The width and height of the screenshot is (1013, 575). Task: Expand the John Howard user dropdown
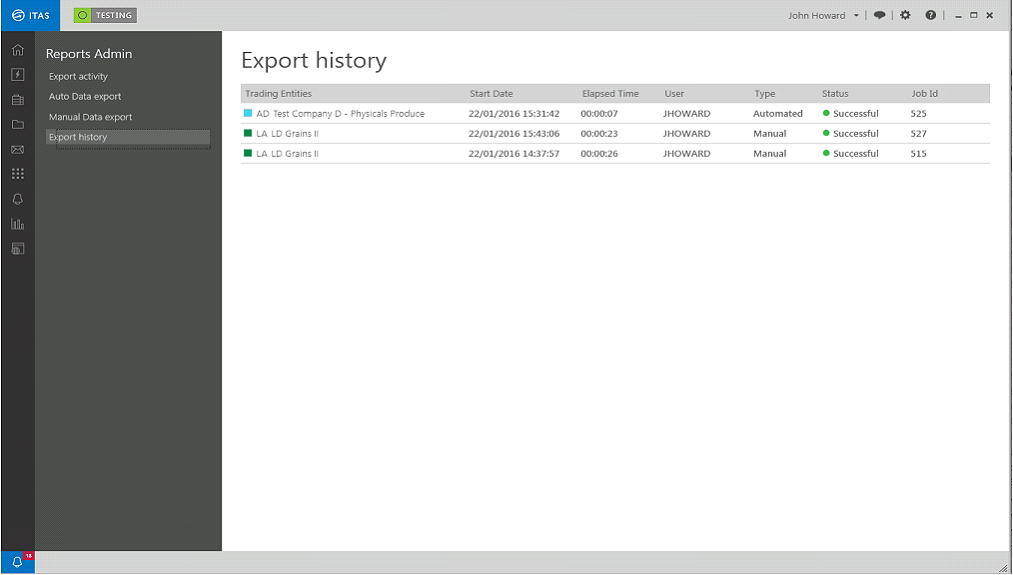point(823,16)
